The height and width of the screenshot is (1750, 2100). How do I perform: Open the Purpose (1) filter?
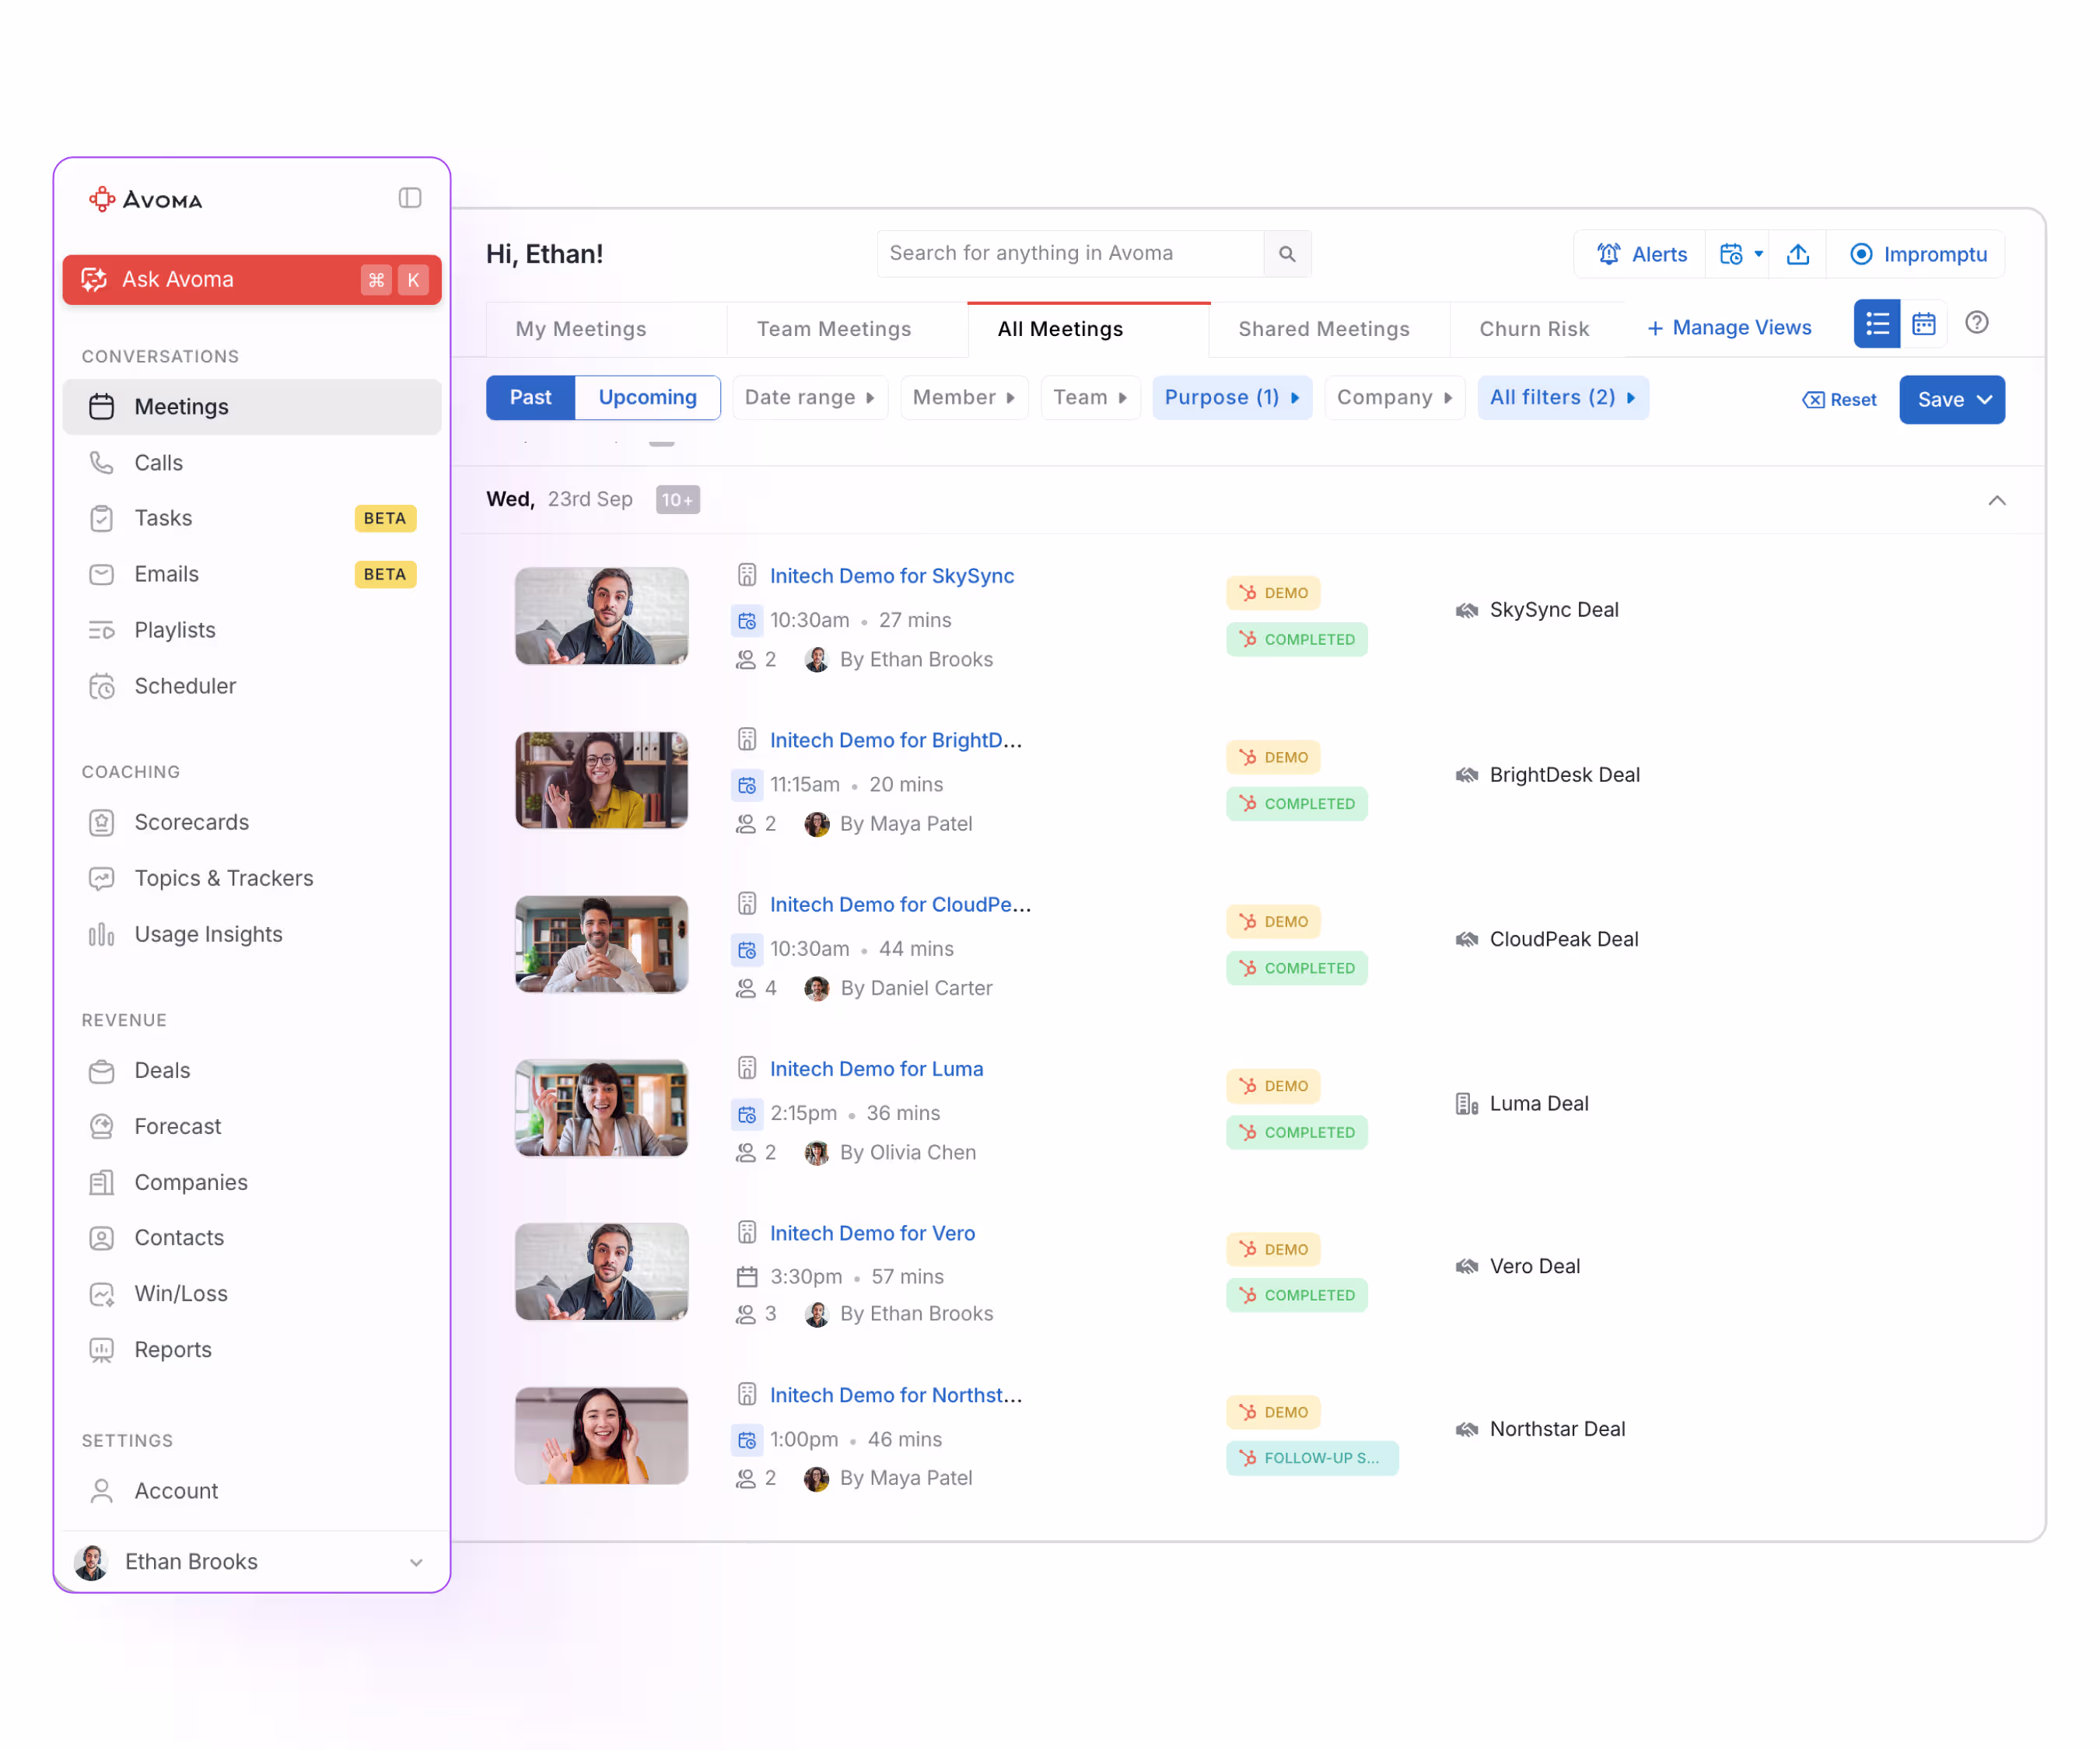[x=1231, y=398]
